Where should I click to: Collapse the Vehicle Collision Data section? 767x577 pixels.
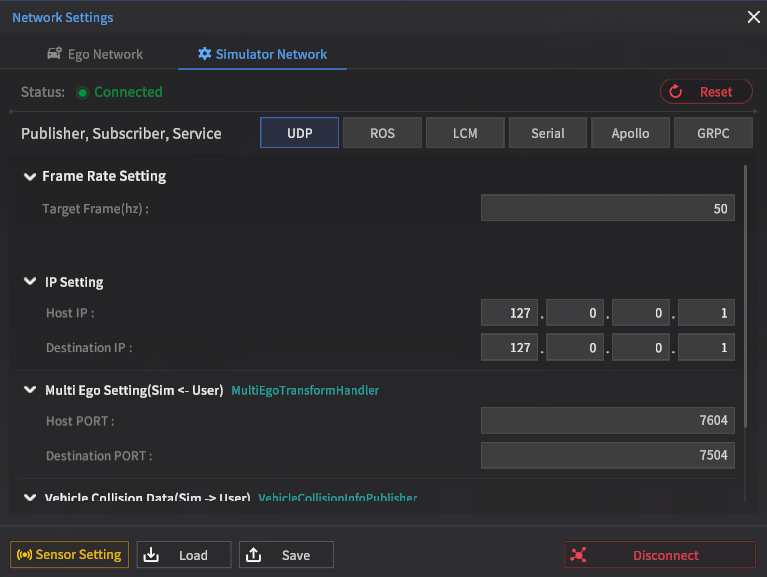pos(29,497)
